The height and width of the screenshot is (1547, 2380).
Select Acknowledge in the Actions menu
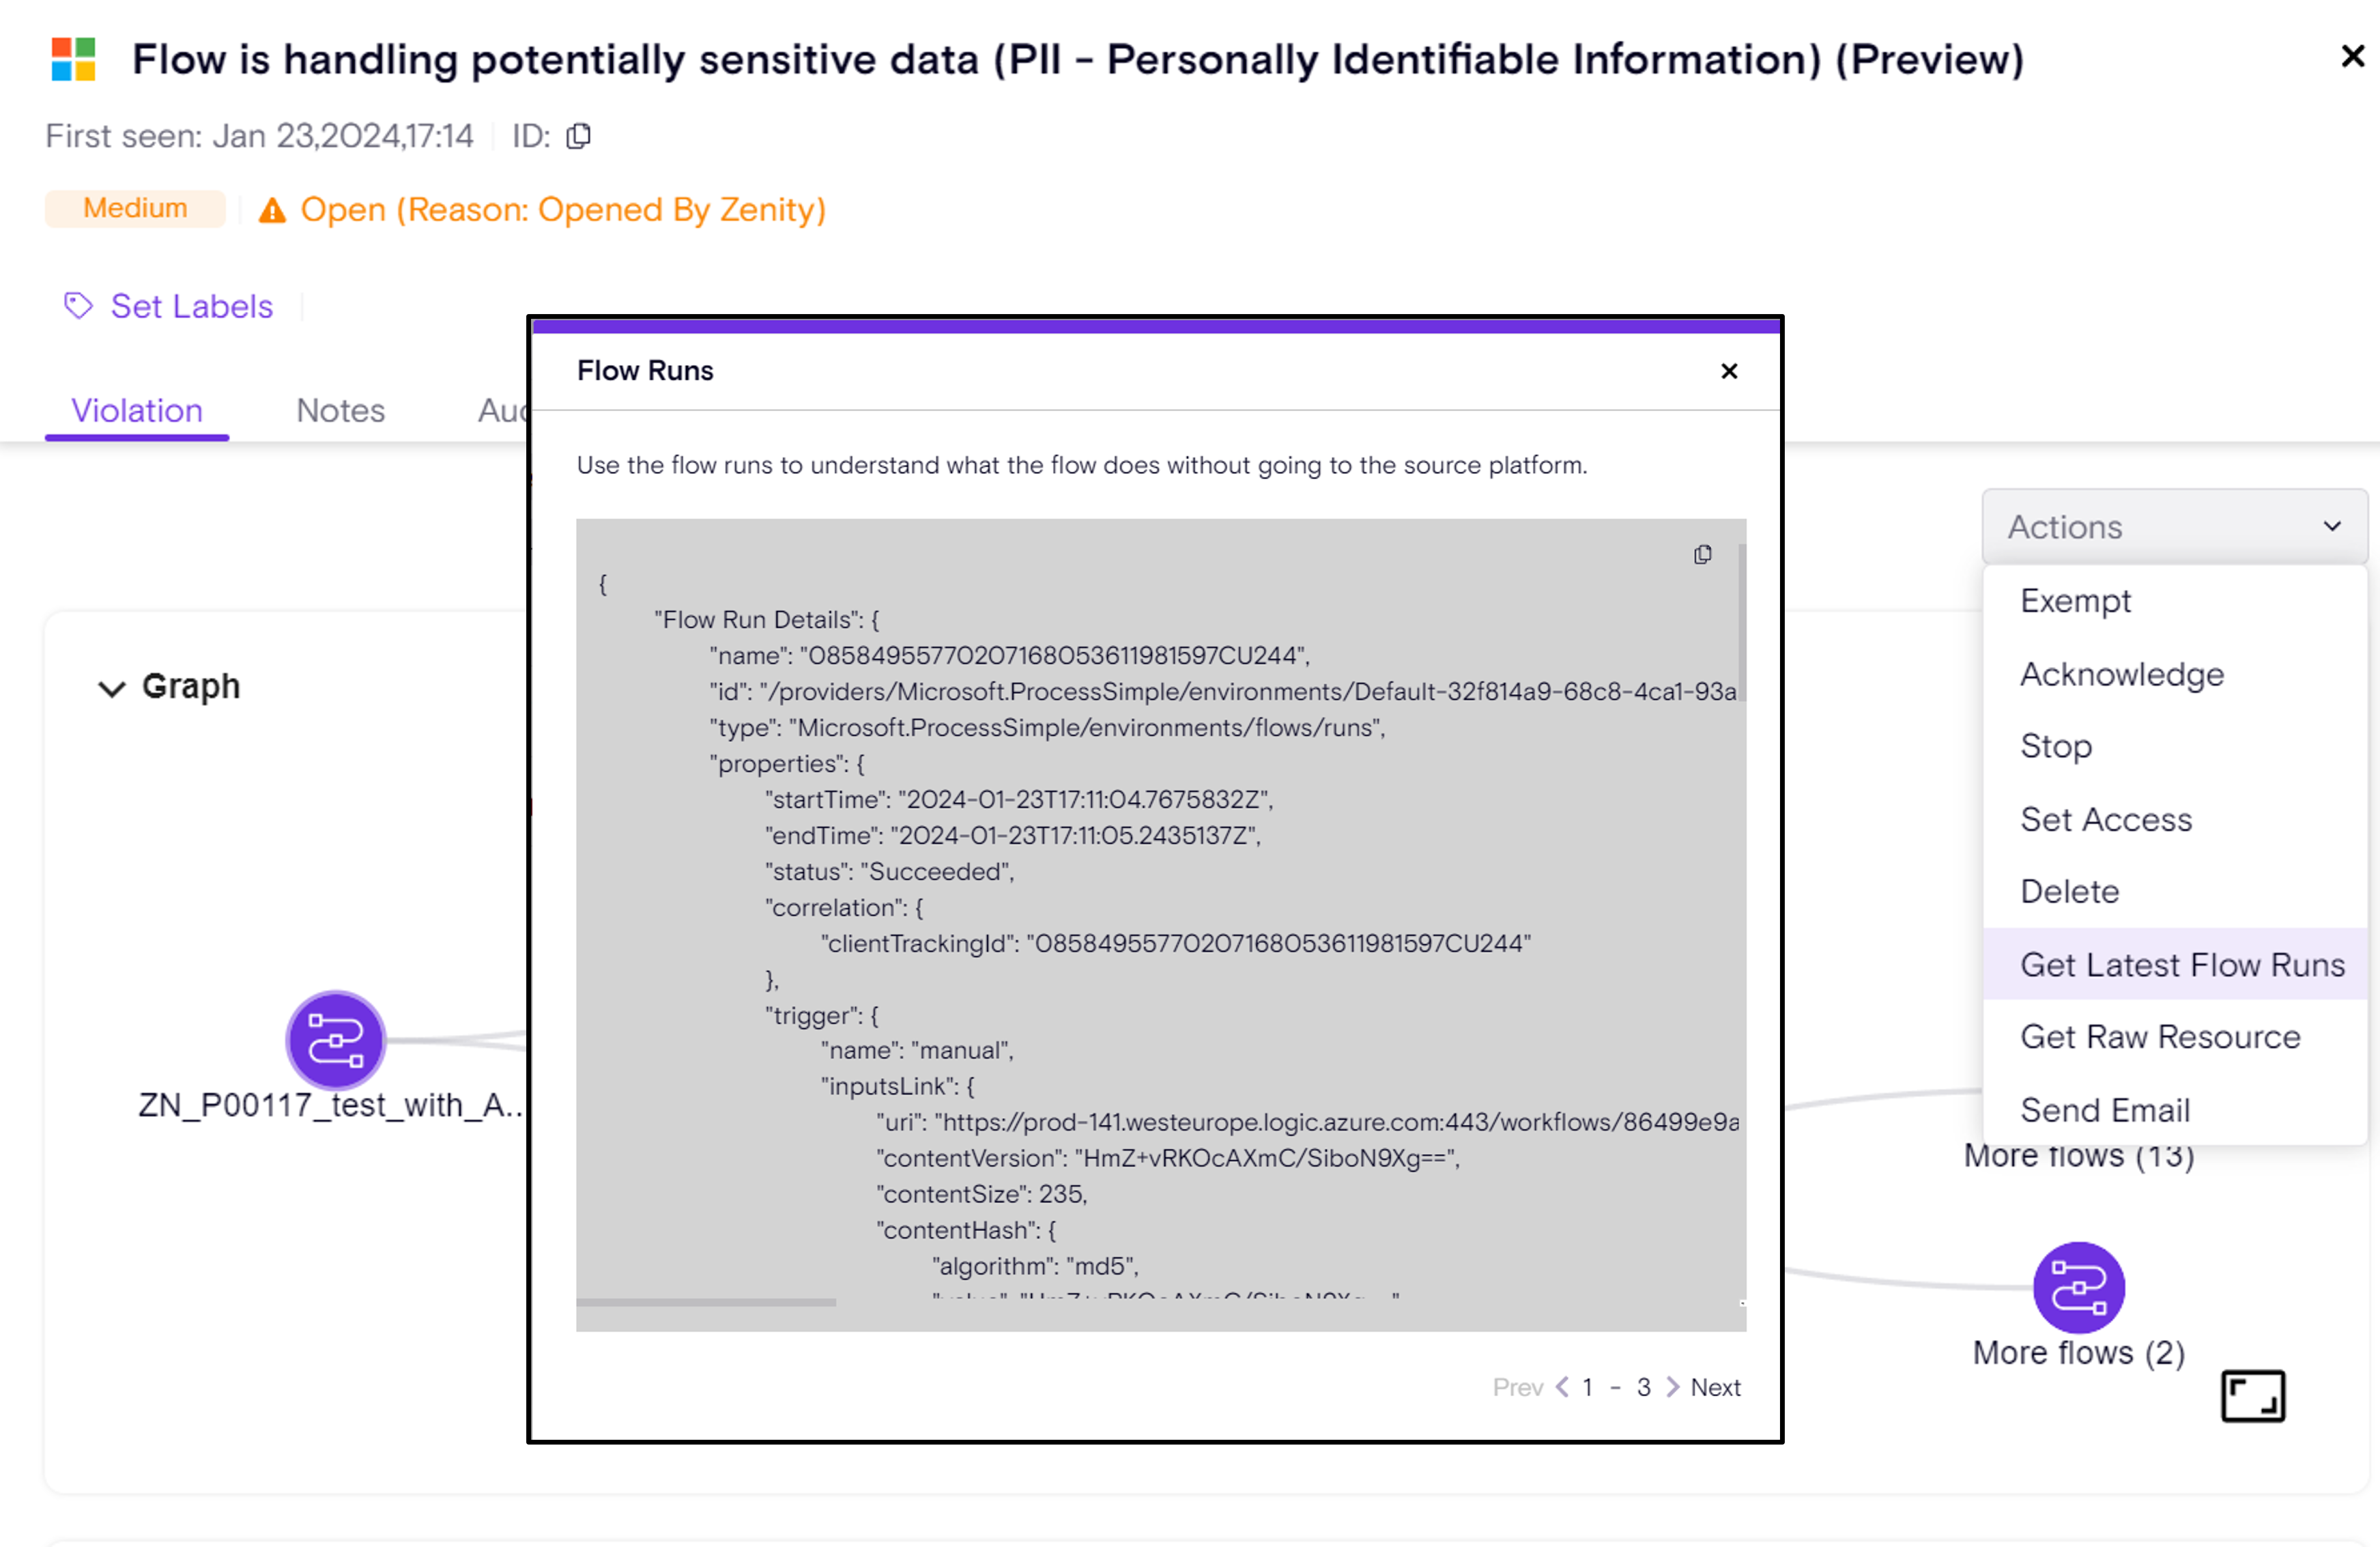[x=2121, y=673]
